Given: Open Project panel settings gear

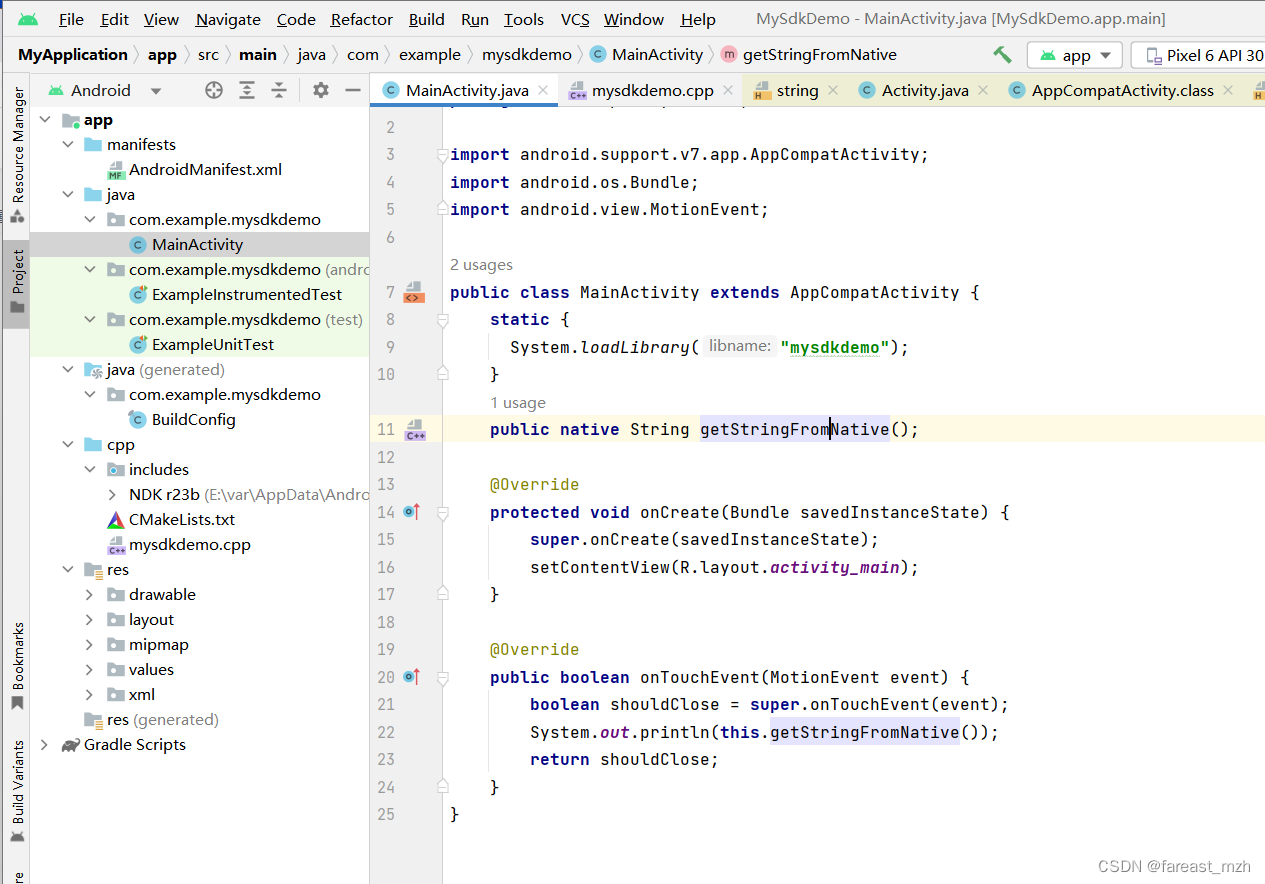Looking at the screenshot, I should [x=320, y=90].
